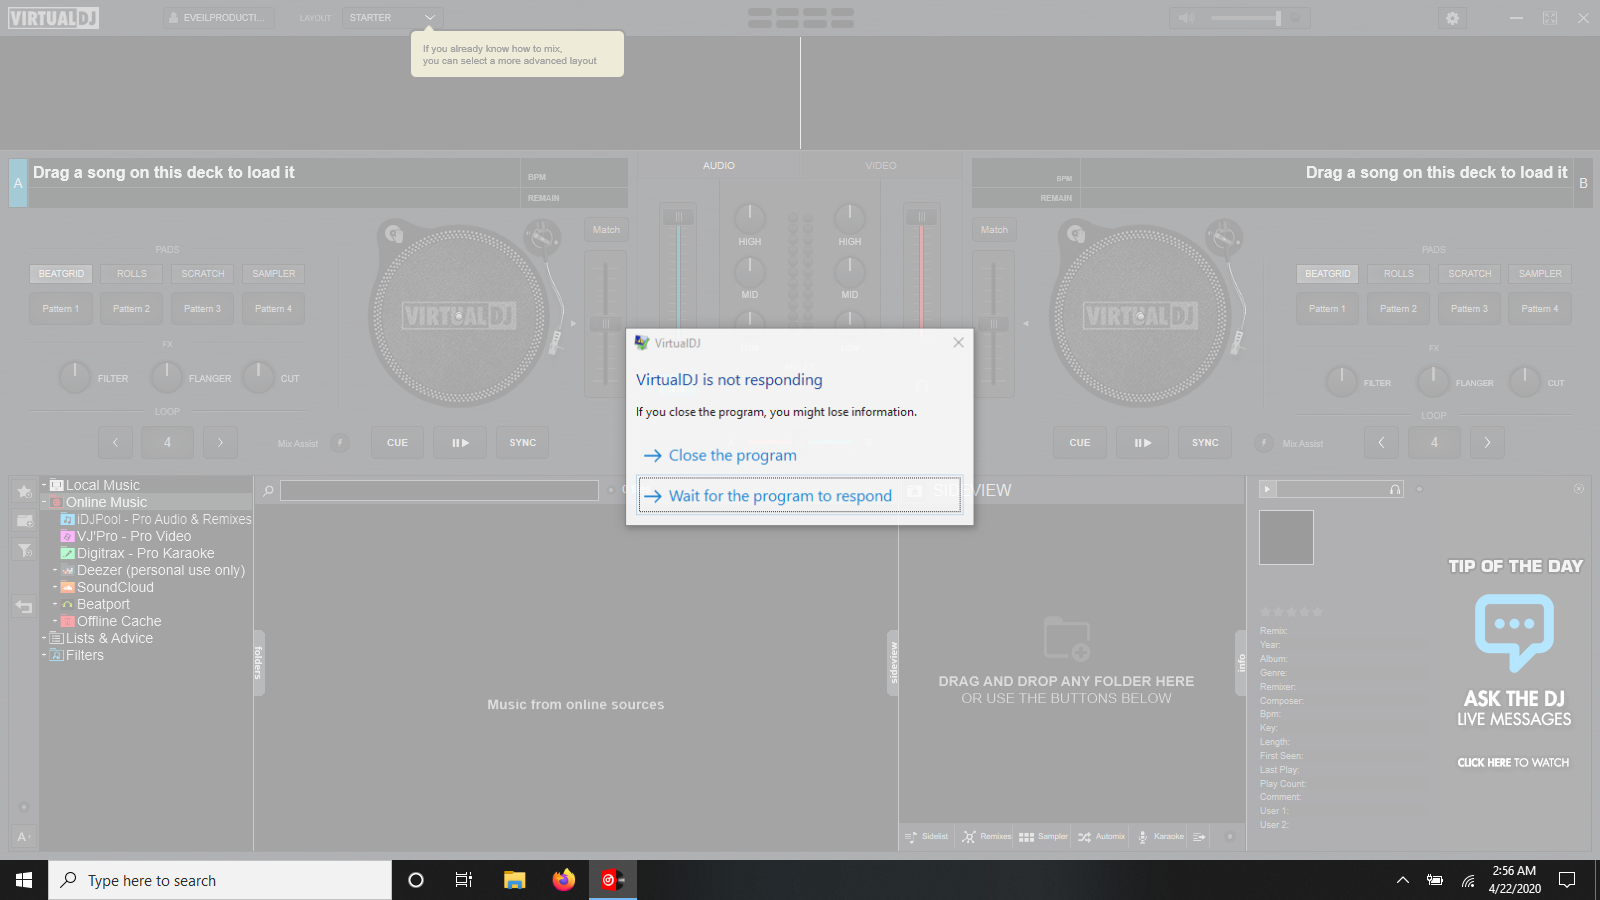Viewport: 1600px width, 900px height.
Task: Click CUE on deck B
Action: 1080,443
